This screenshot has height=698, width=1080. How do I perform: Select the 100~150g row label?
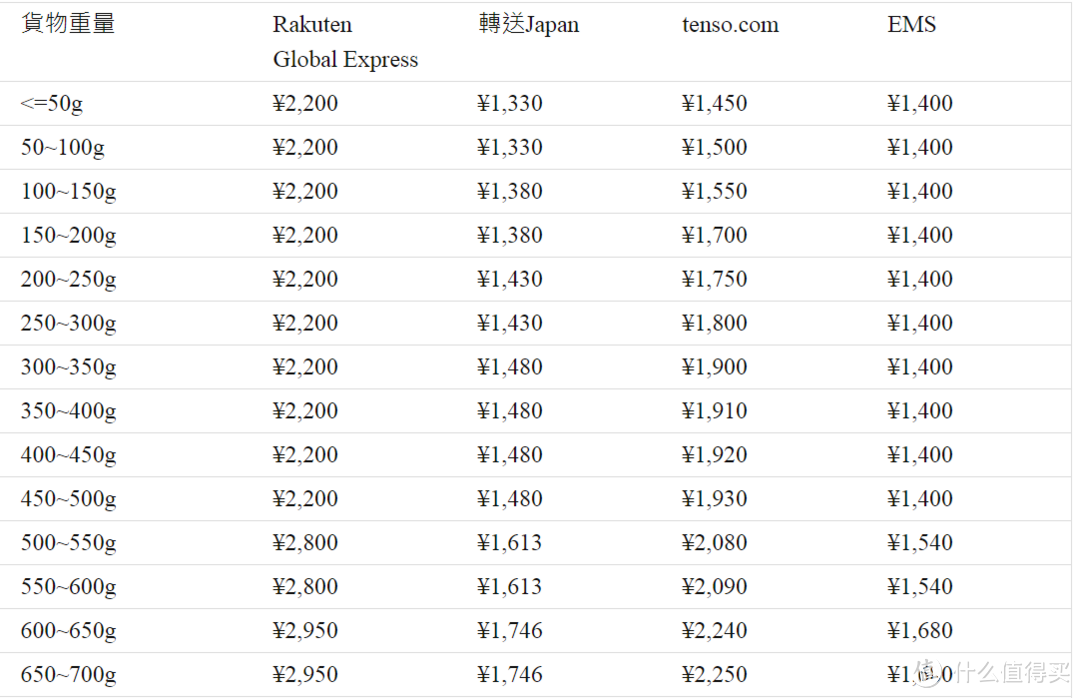coord(68,192)
